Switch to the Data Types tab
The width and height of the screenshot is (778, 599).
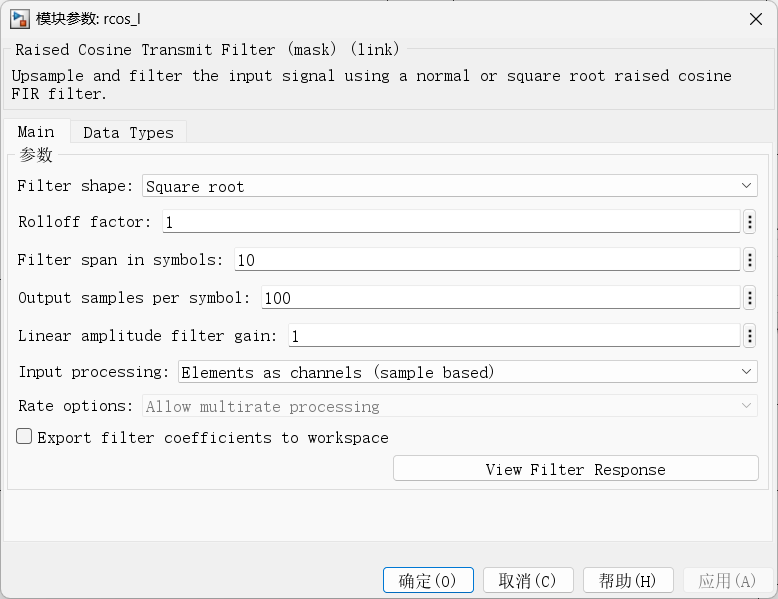coord(128,132)
